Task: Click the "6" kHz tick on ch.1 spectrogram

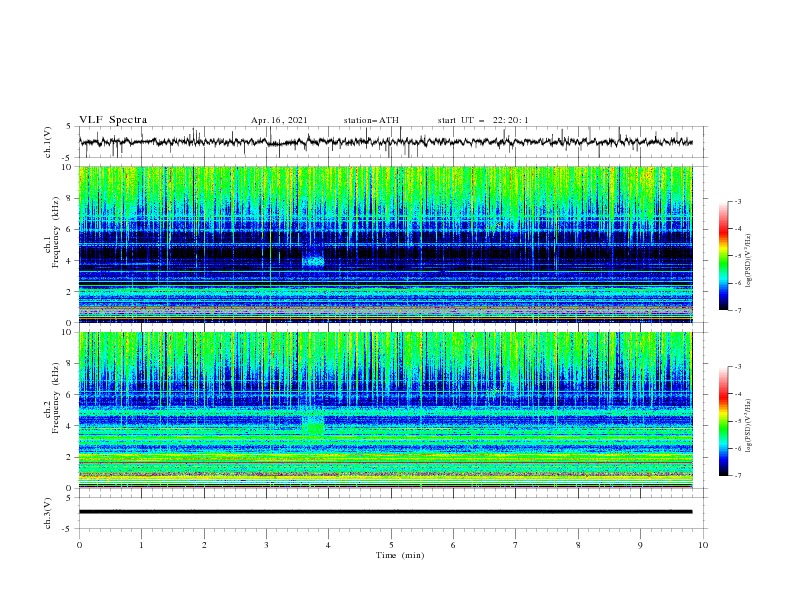Action: click(70, 229)
